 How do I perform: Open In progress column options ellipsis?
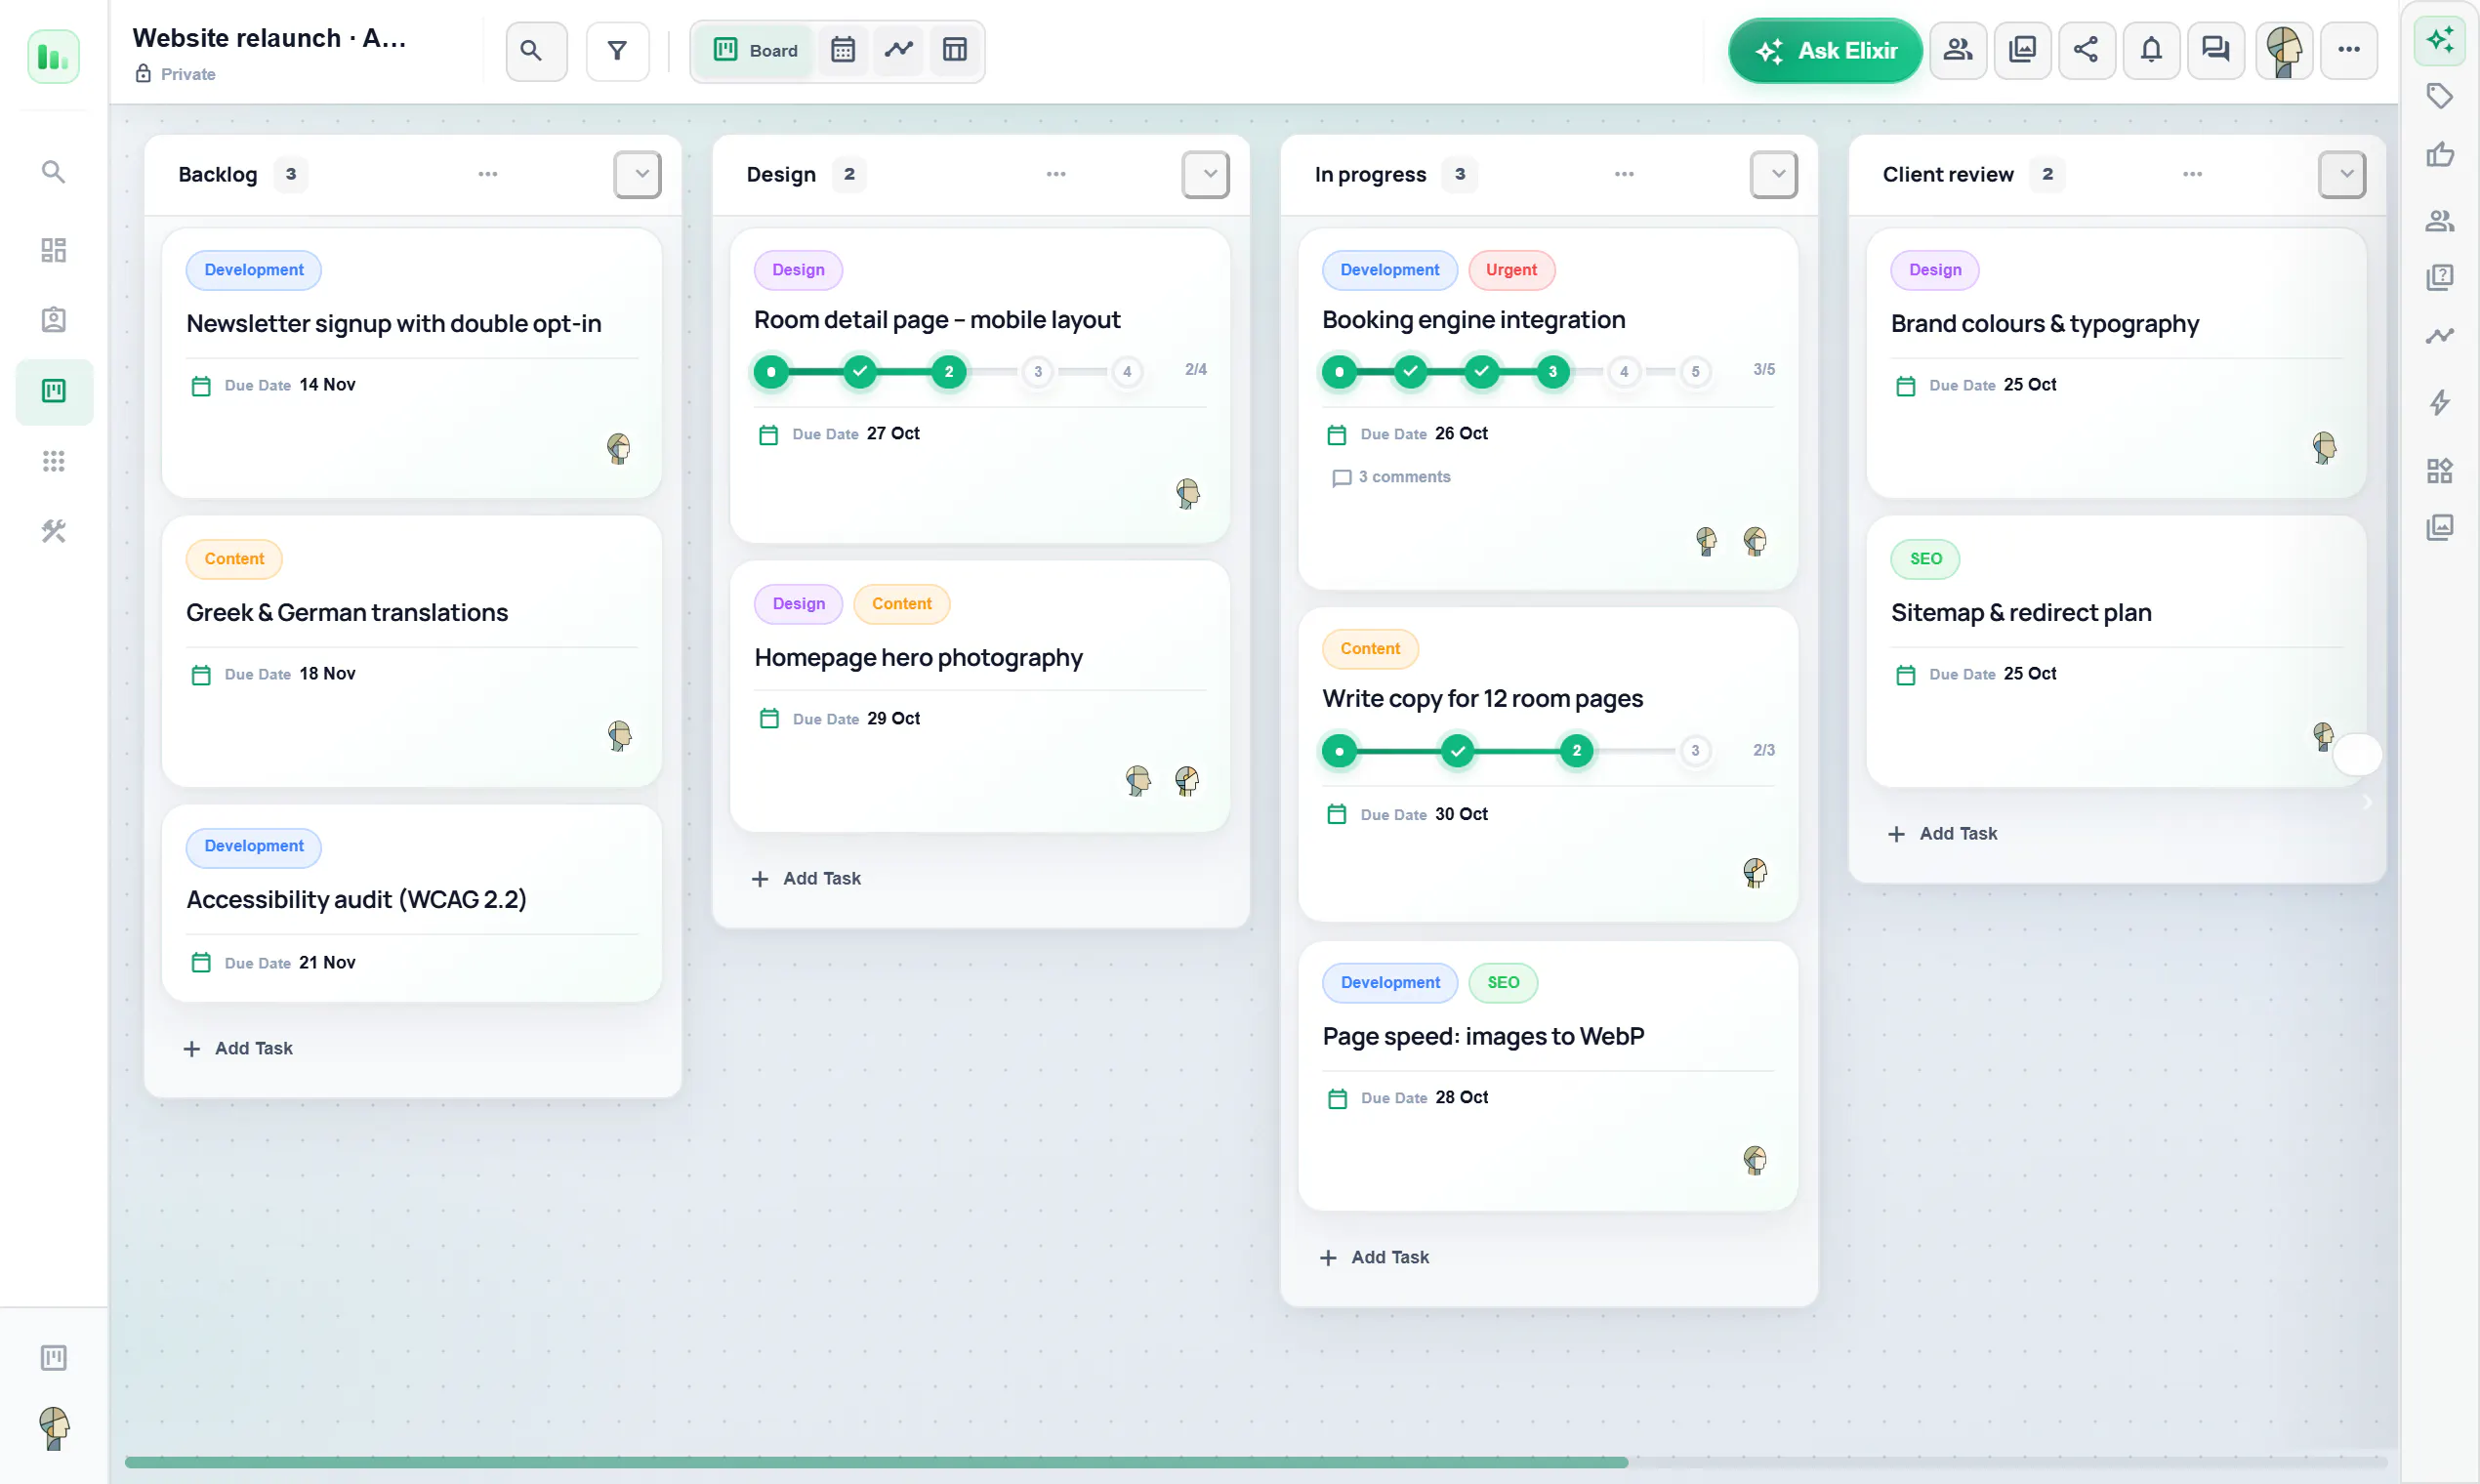[1624, 174]
